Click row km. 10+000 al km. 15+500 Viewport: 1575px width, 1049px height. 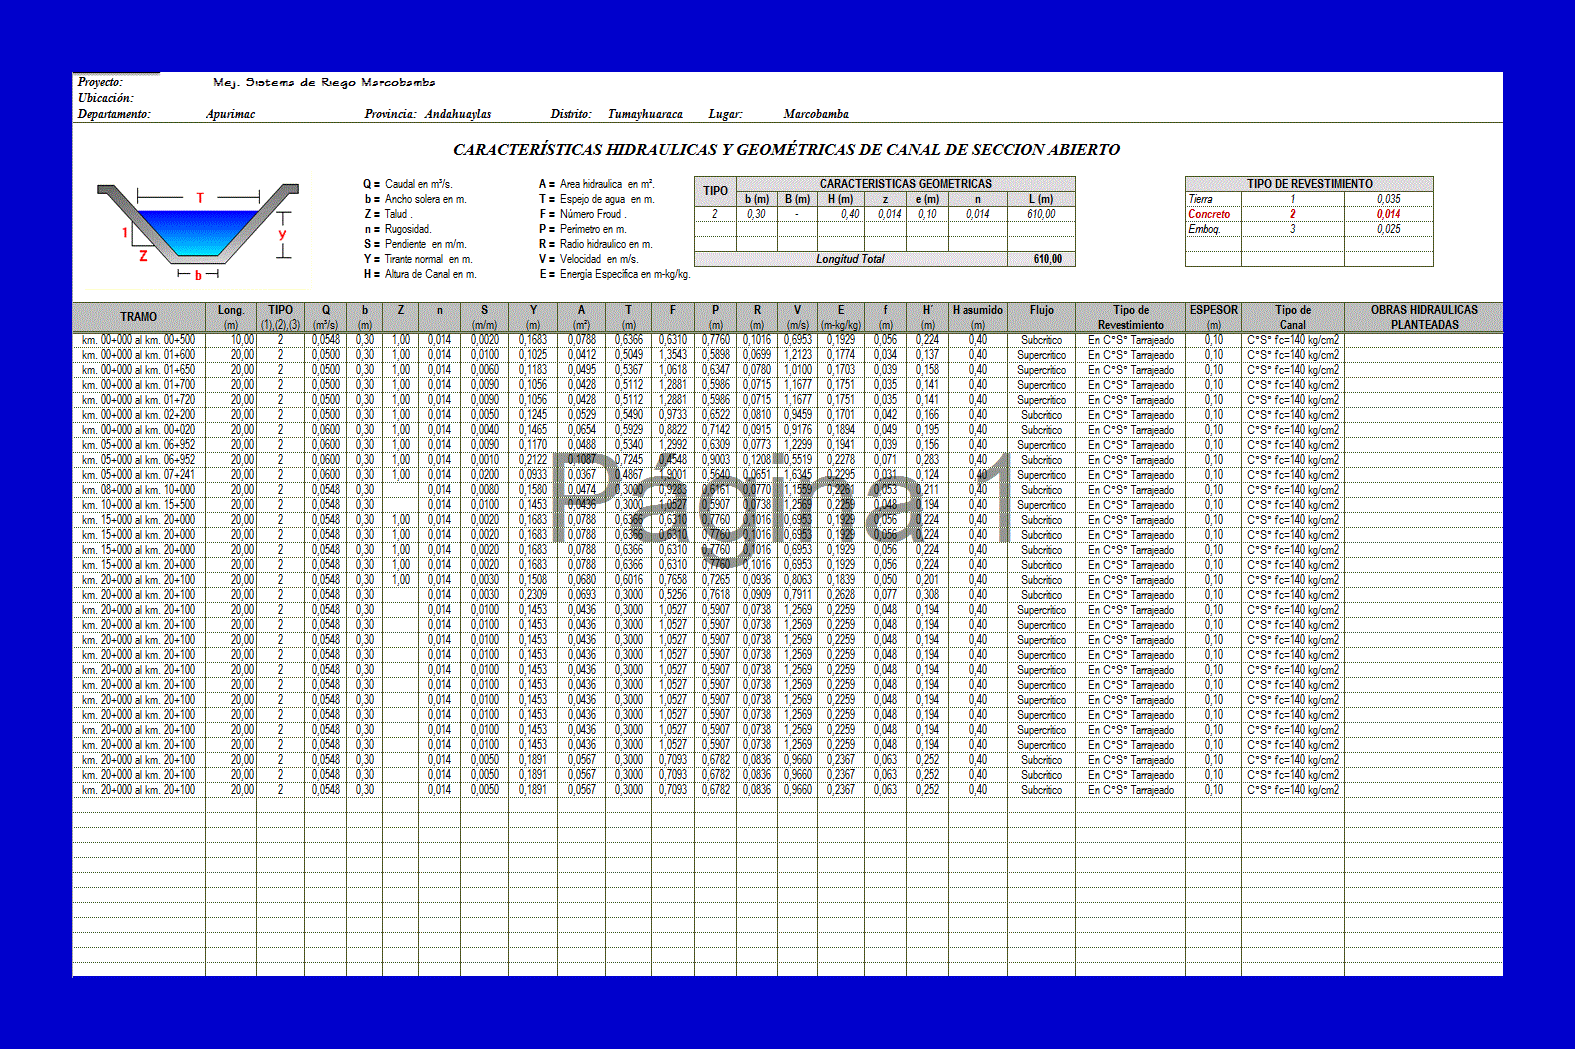[787, 505]
